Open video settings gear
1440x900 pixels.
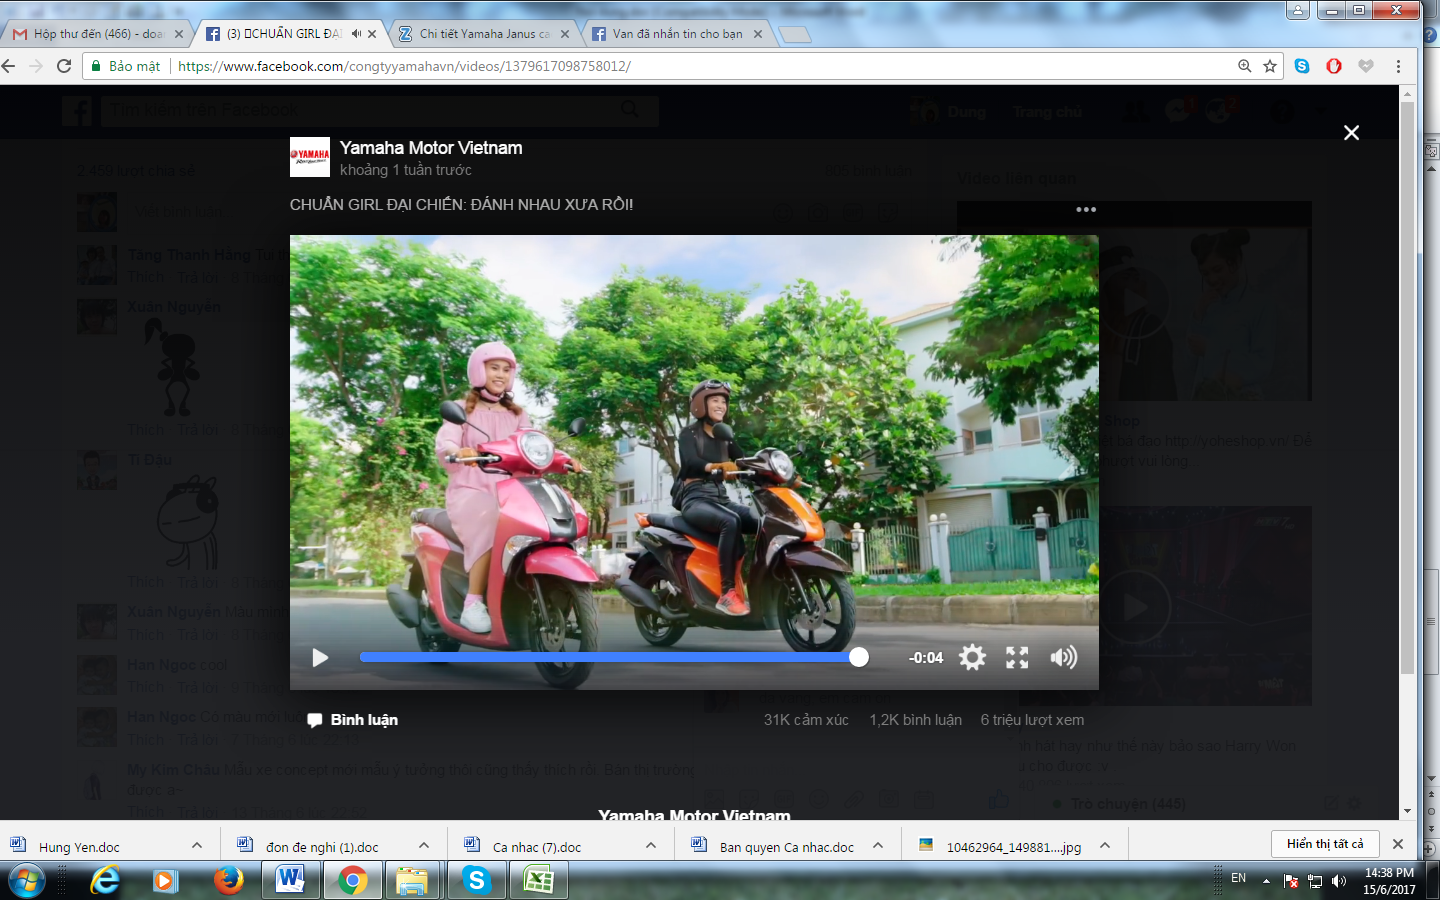[972, 657]
